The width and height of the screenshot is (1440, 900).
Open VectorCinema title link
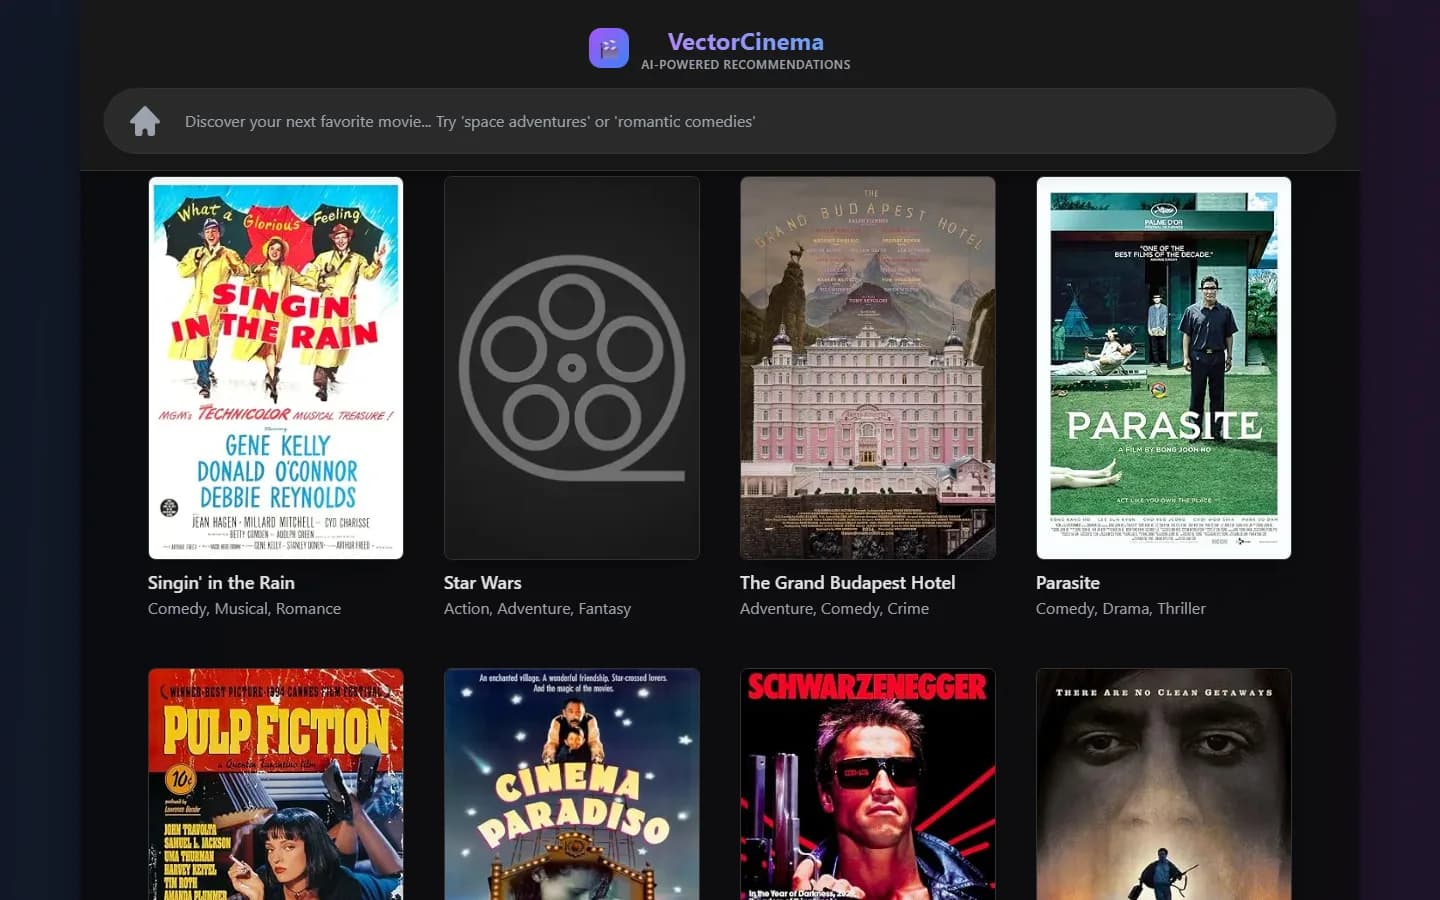click(746, 42)
